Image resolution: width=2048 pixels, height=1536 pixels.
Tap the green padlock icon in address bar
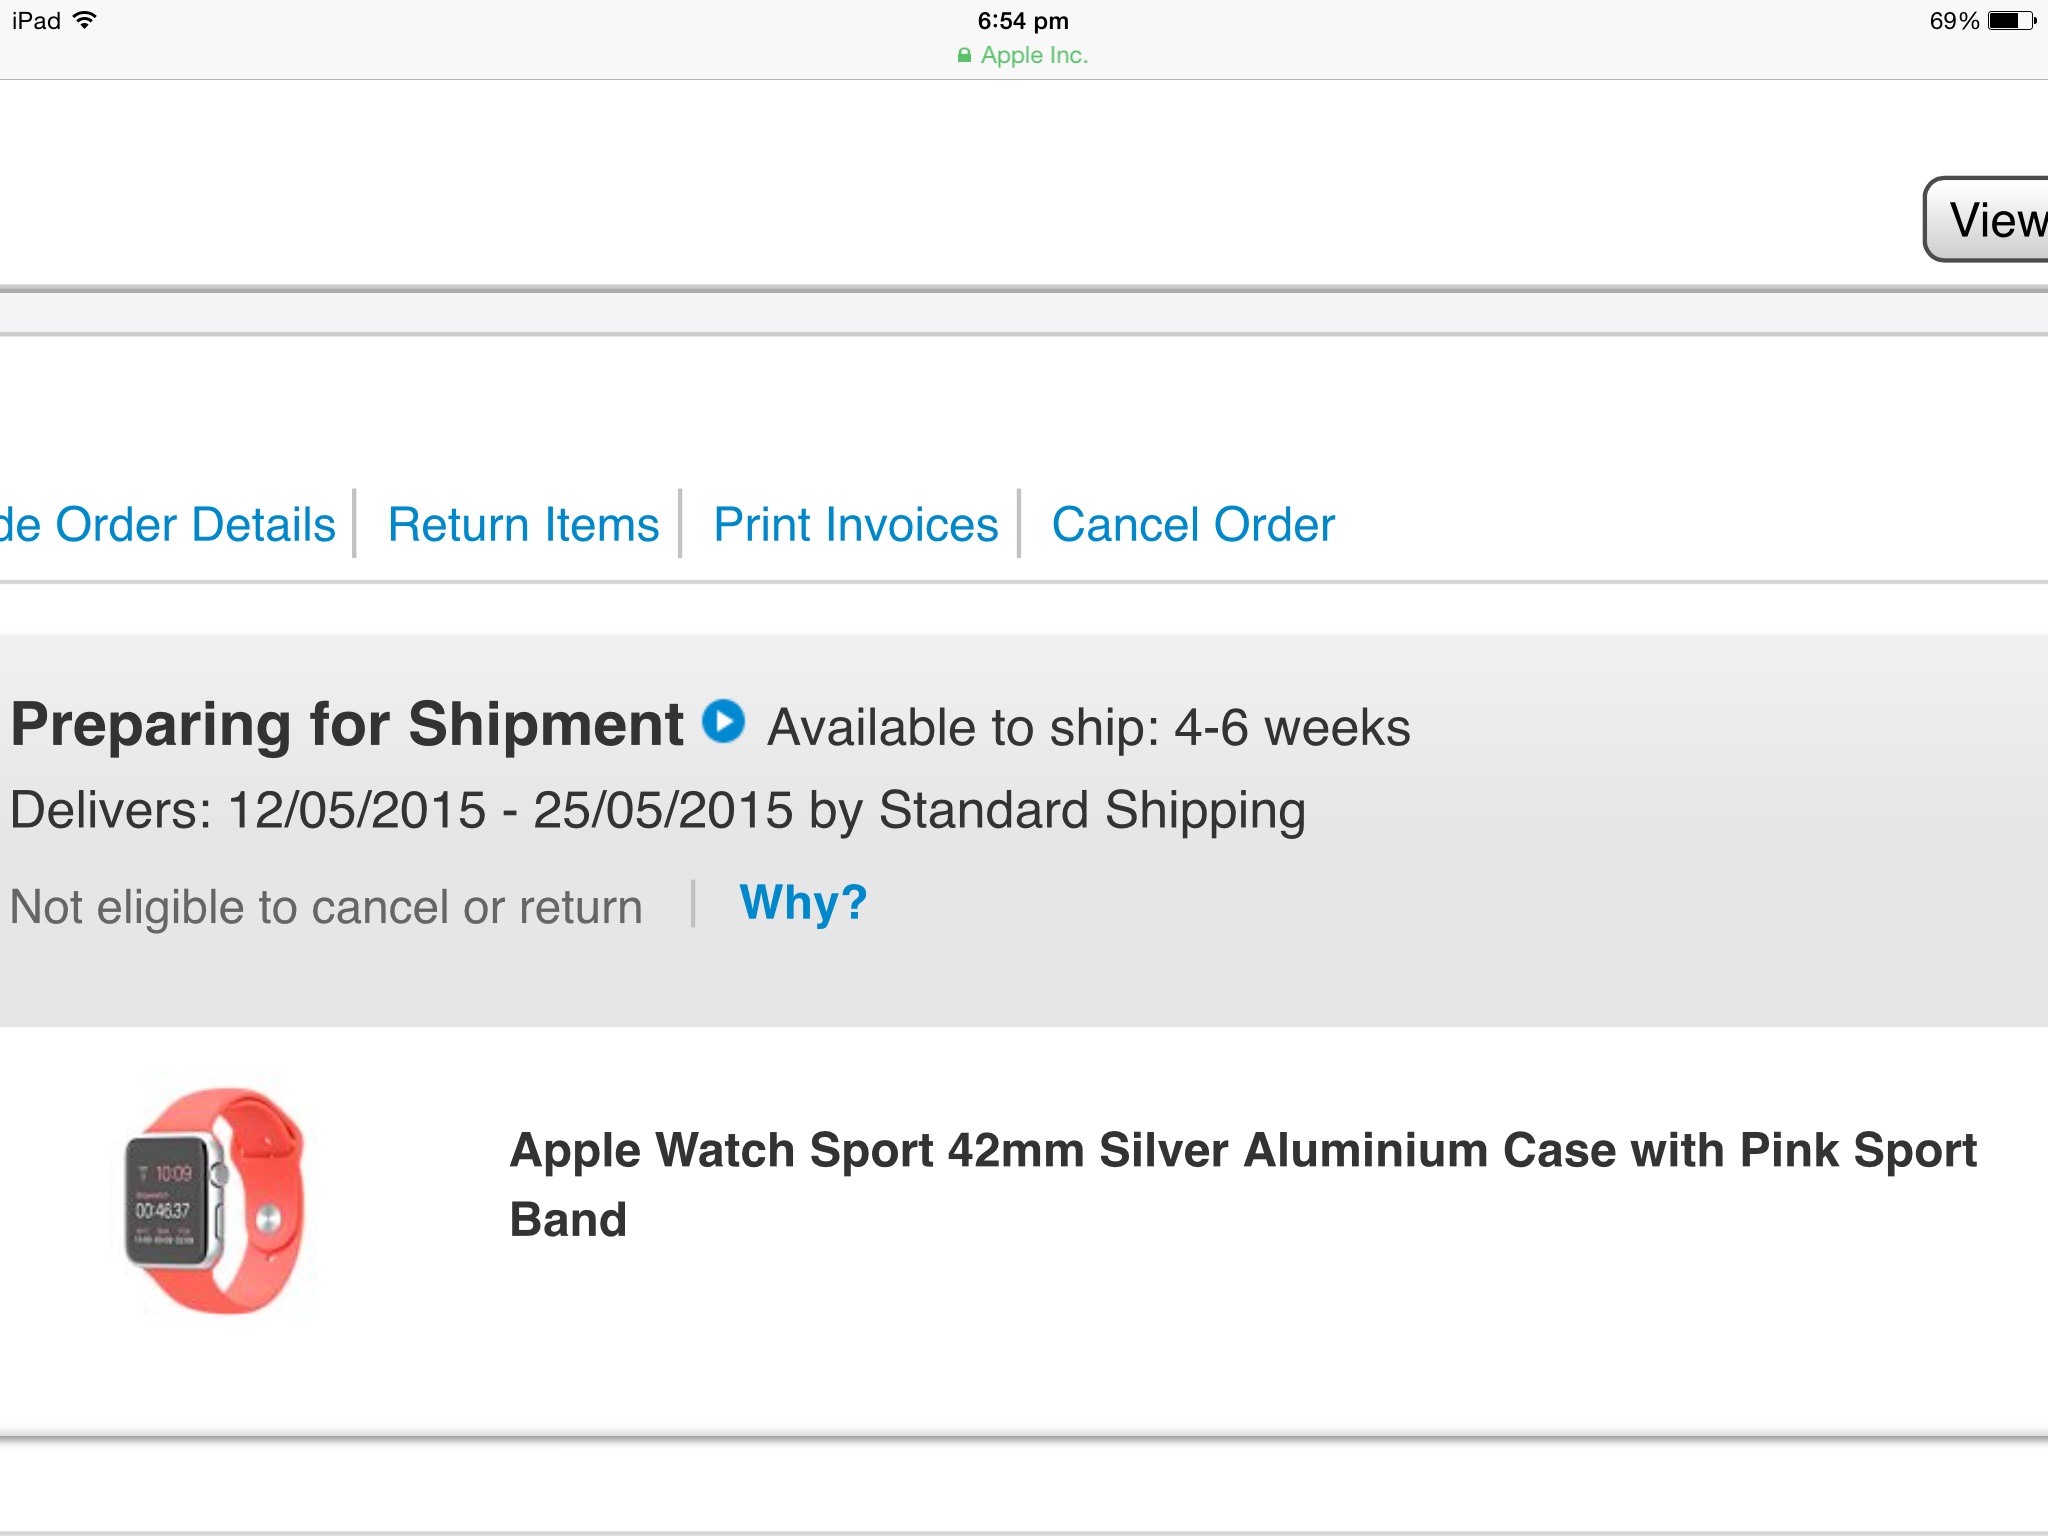click(x=964, y=55)
